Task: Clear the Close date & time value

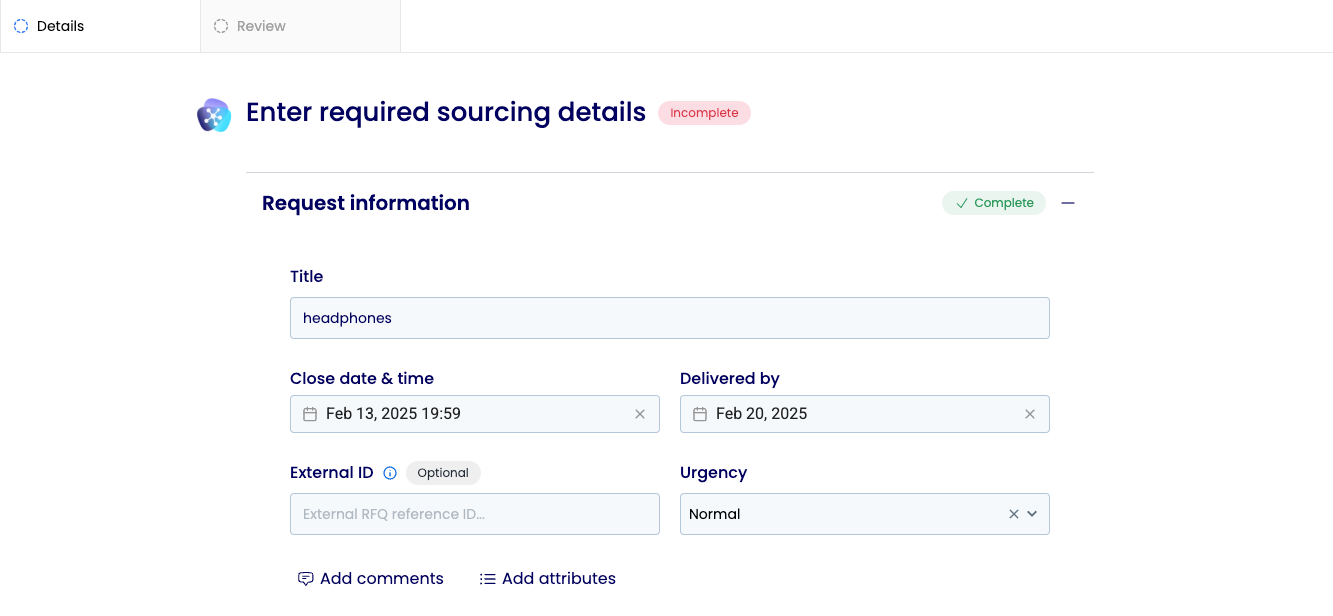Action: pyautogui.click(x=640, y=414)
